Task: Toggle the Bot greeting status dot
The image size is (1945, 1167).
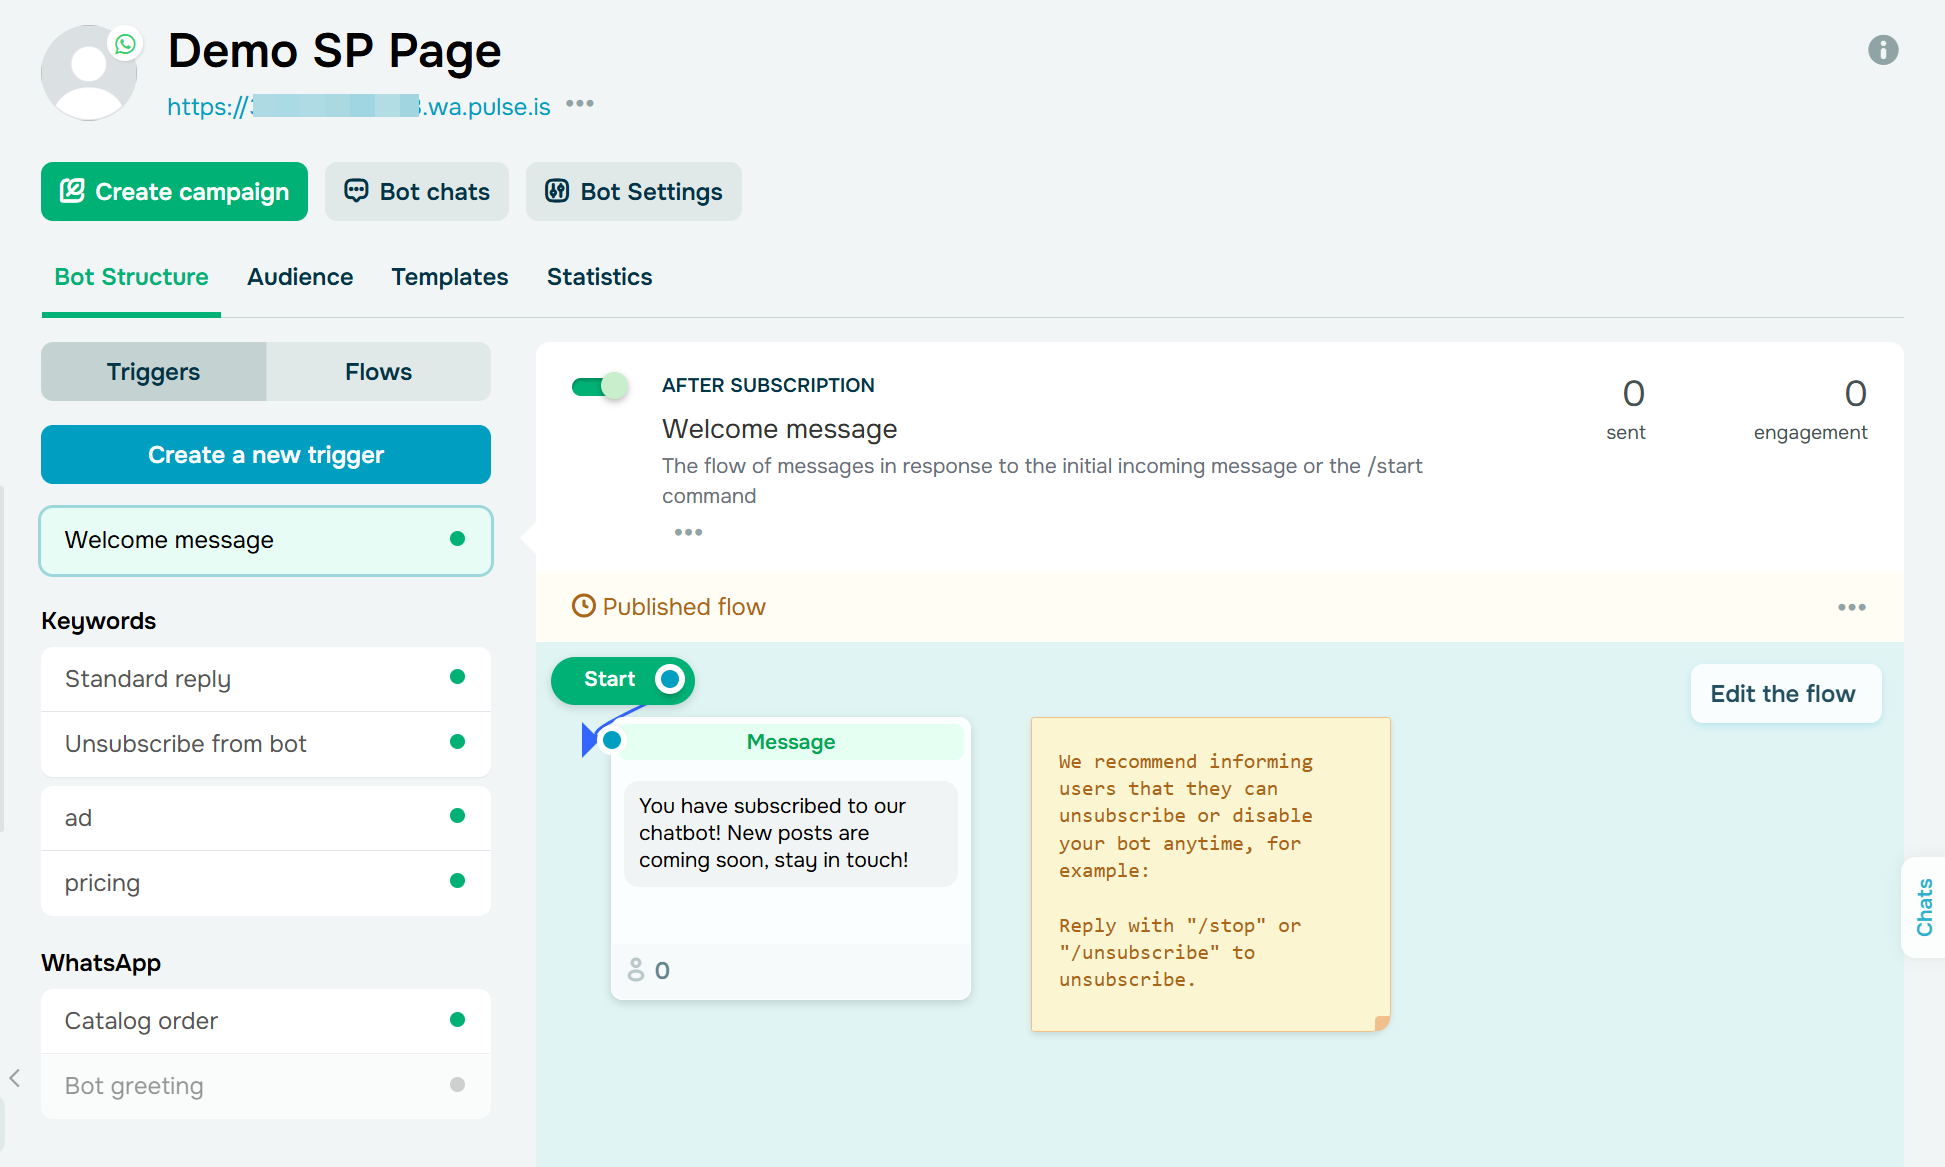Action: pos(457,1085)
